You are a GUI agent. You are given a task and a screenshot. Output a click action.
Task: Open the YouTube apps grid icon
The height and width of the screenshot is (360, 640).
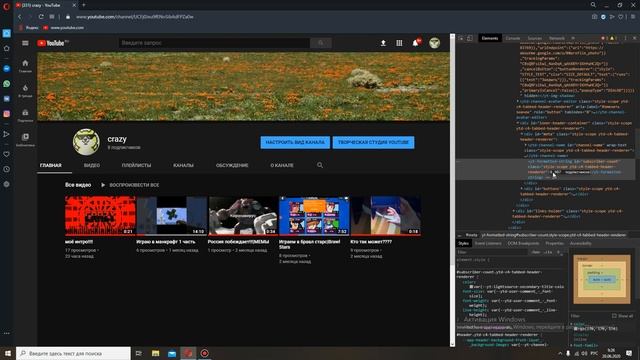[x=399, y=43]
